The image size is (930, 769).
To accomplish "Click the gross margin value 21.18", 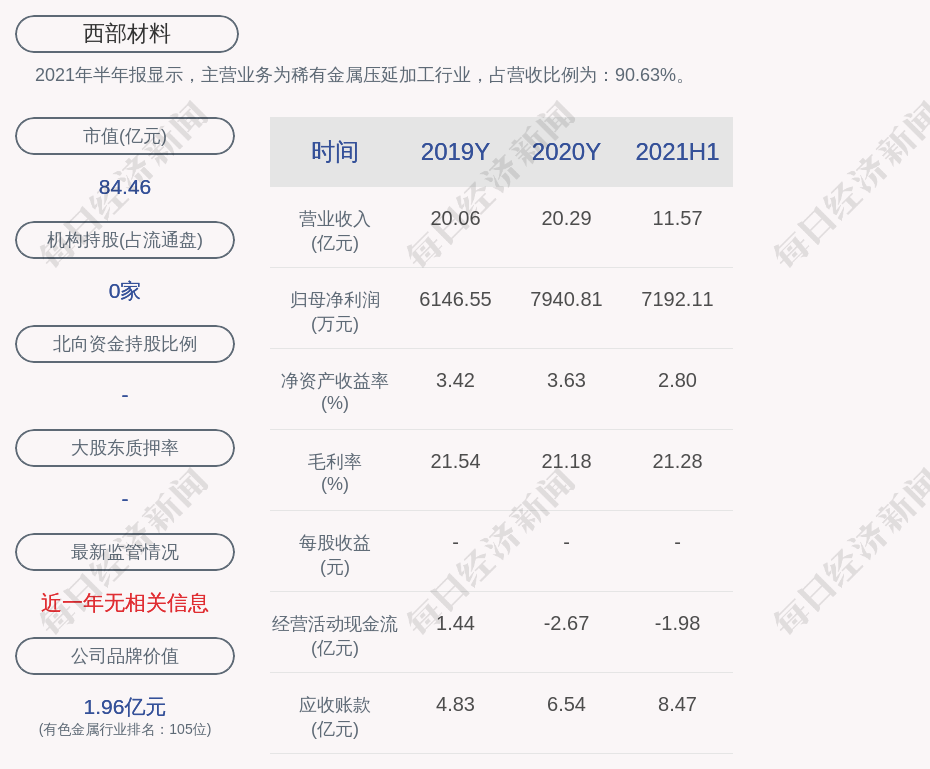I will (566, 461).
